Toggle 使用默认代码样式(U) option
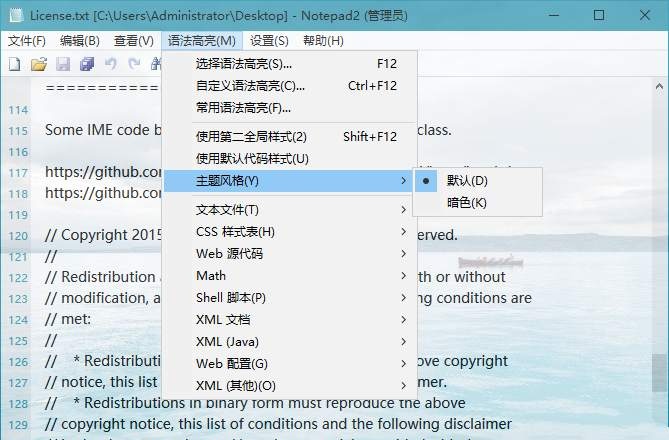 point(290,159)
